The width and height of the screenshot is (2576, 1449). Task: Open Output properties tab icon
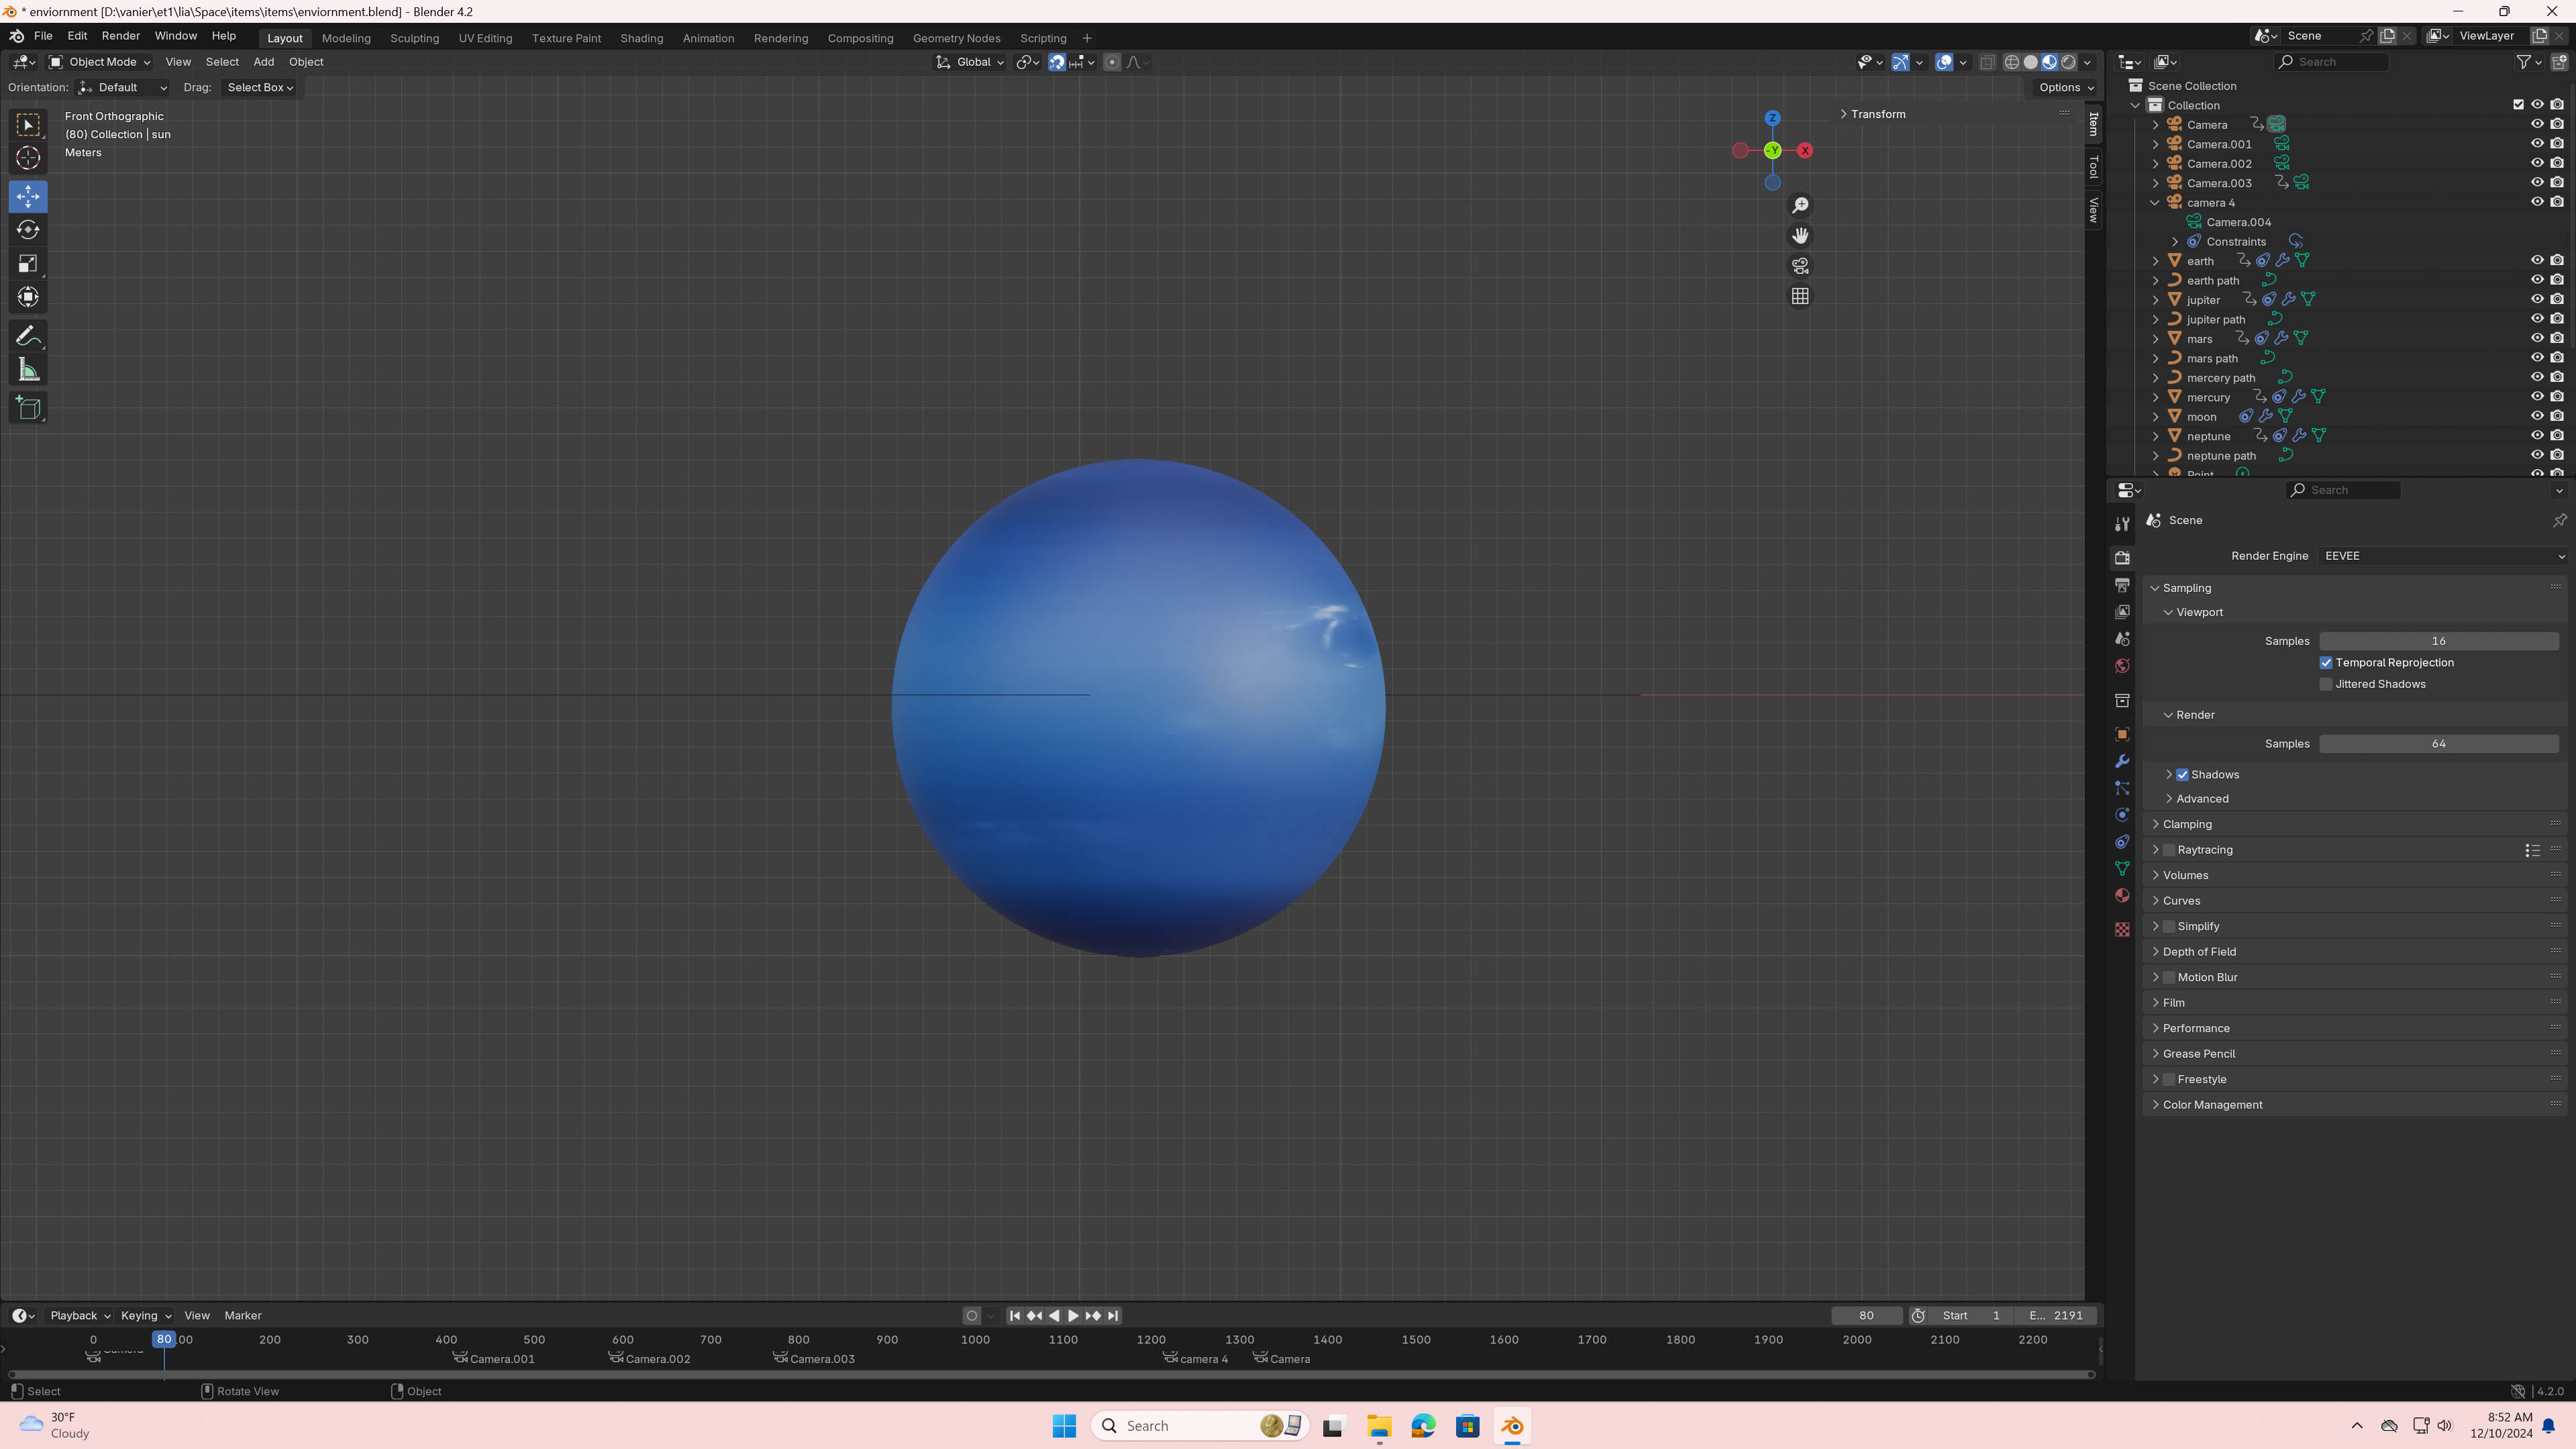click(x=2122, y=585)
